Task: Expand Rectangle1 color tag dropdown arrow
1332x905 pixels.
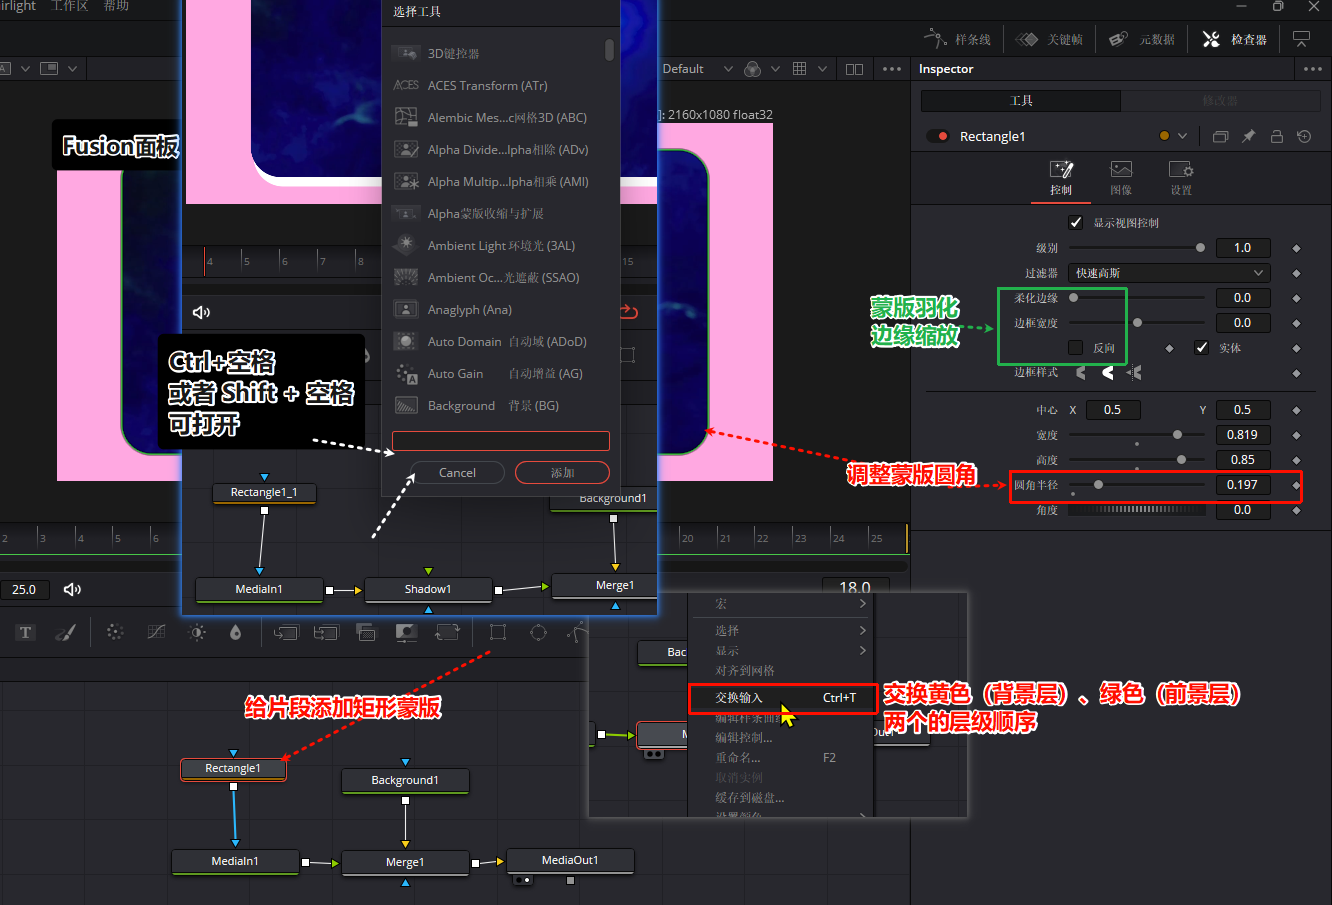Action: pos(1183,136)
